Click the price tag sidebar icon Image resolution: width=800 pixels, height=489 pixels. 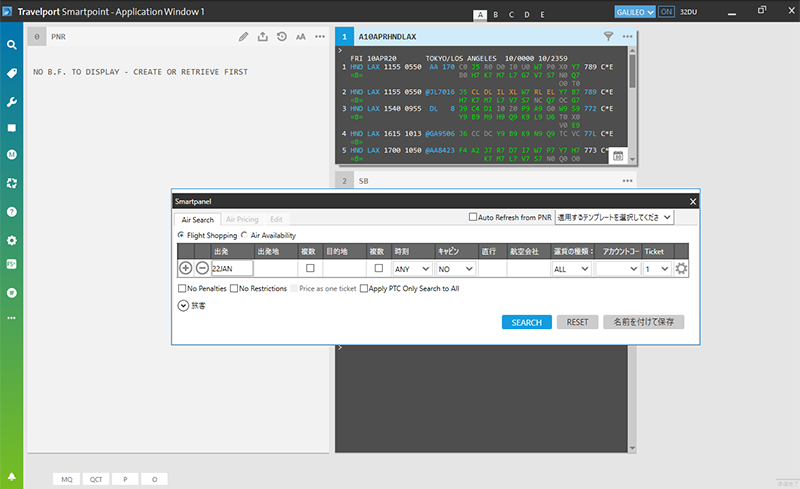11,74
